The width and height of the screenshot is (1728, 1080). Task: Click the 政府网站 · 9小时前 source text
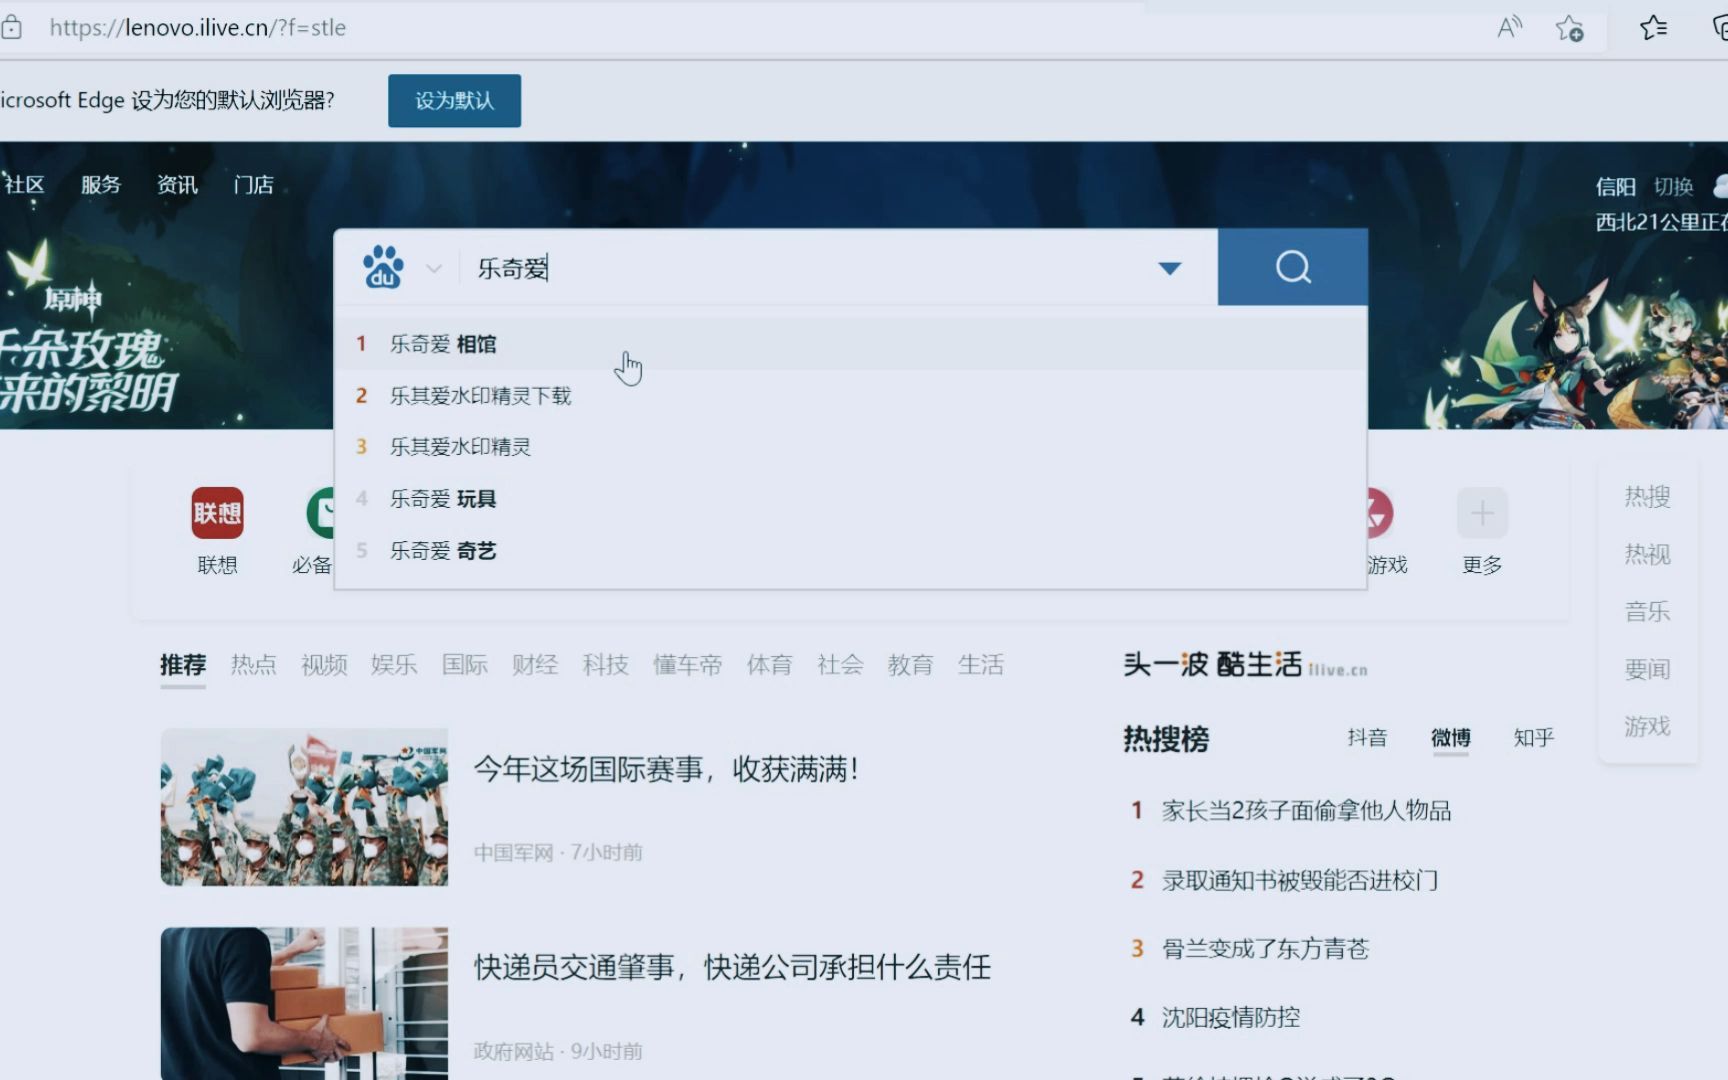558,1052
